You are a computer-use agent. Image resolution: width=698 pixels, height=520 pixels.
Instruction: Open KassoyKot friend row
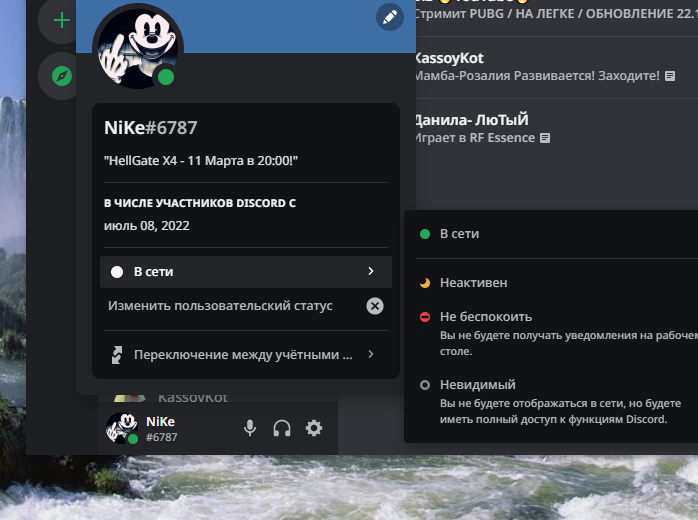click(x=556, y=67)
